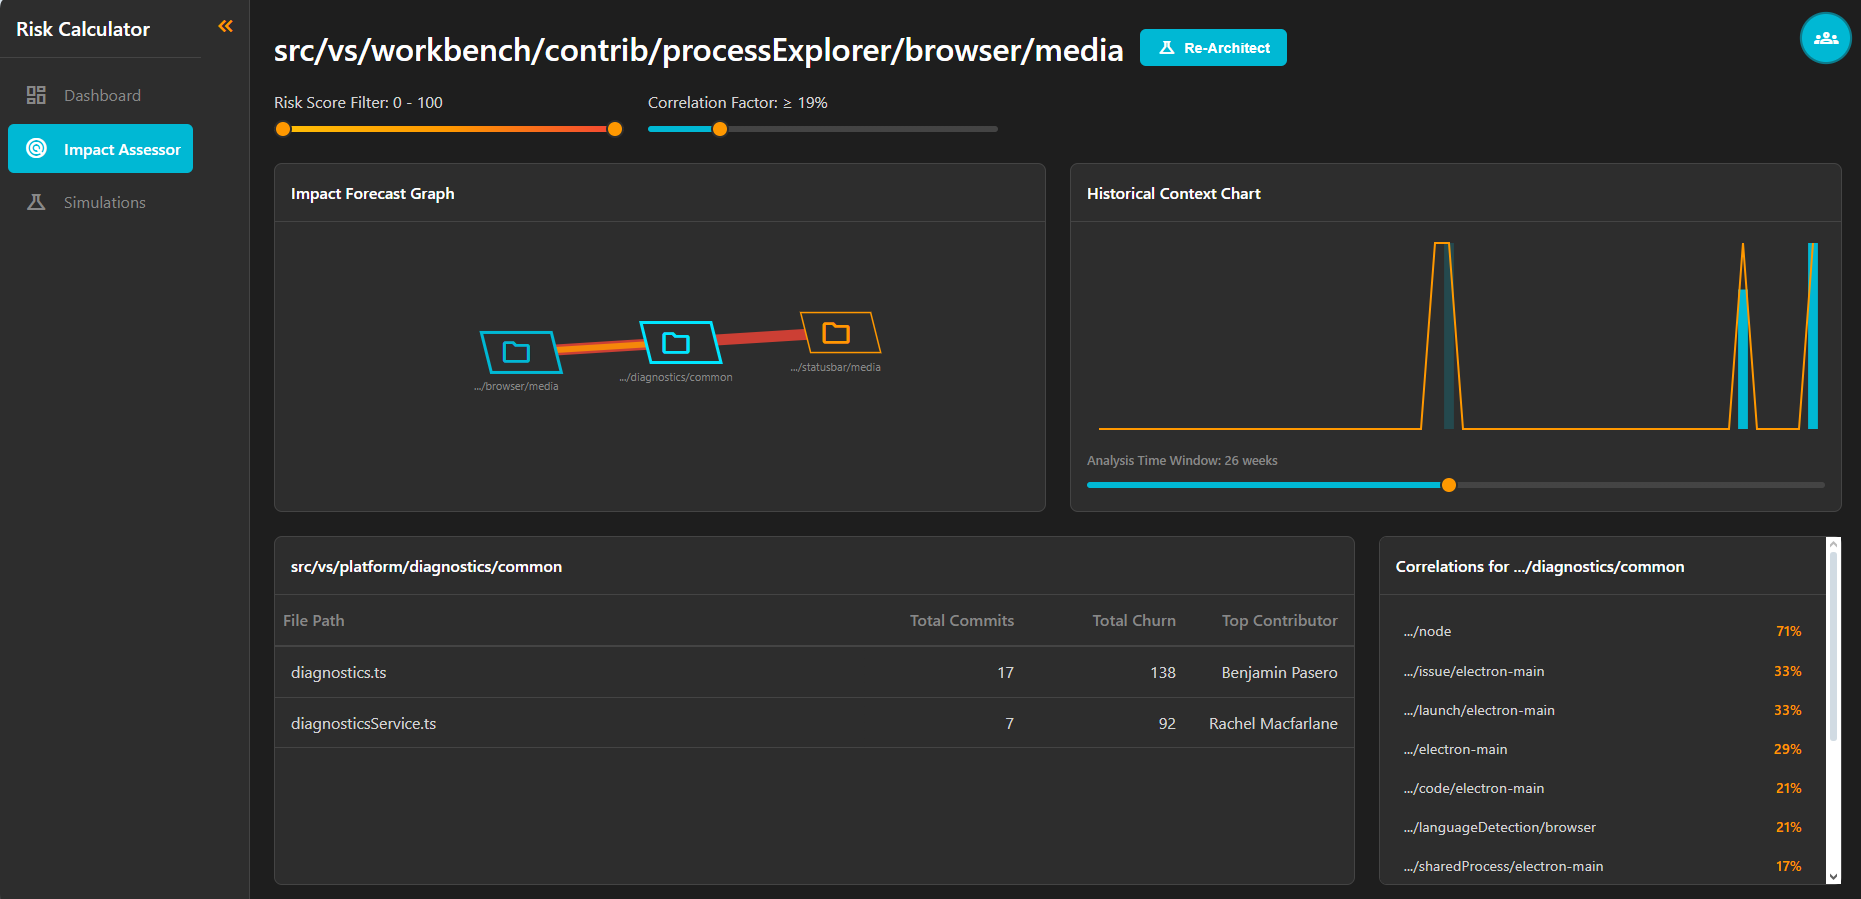Go to the Dashboard page
This screenshot has height=899, width=1861.
pos(102,95)
